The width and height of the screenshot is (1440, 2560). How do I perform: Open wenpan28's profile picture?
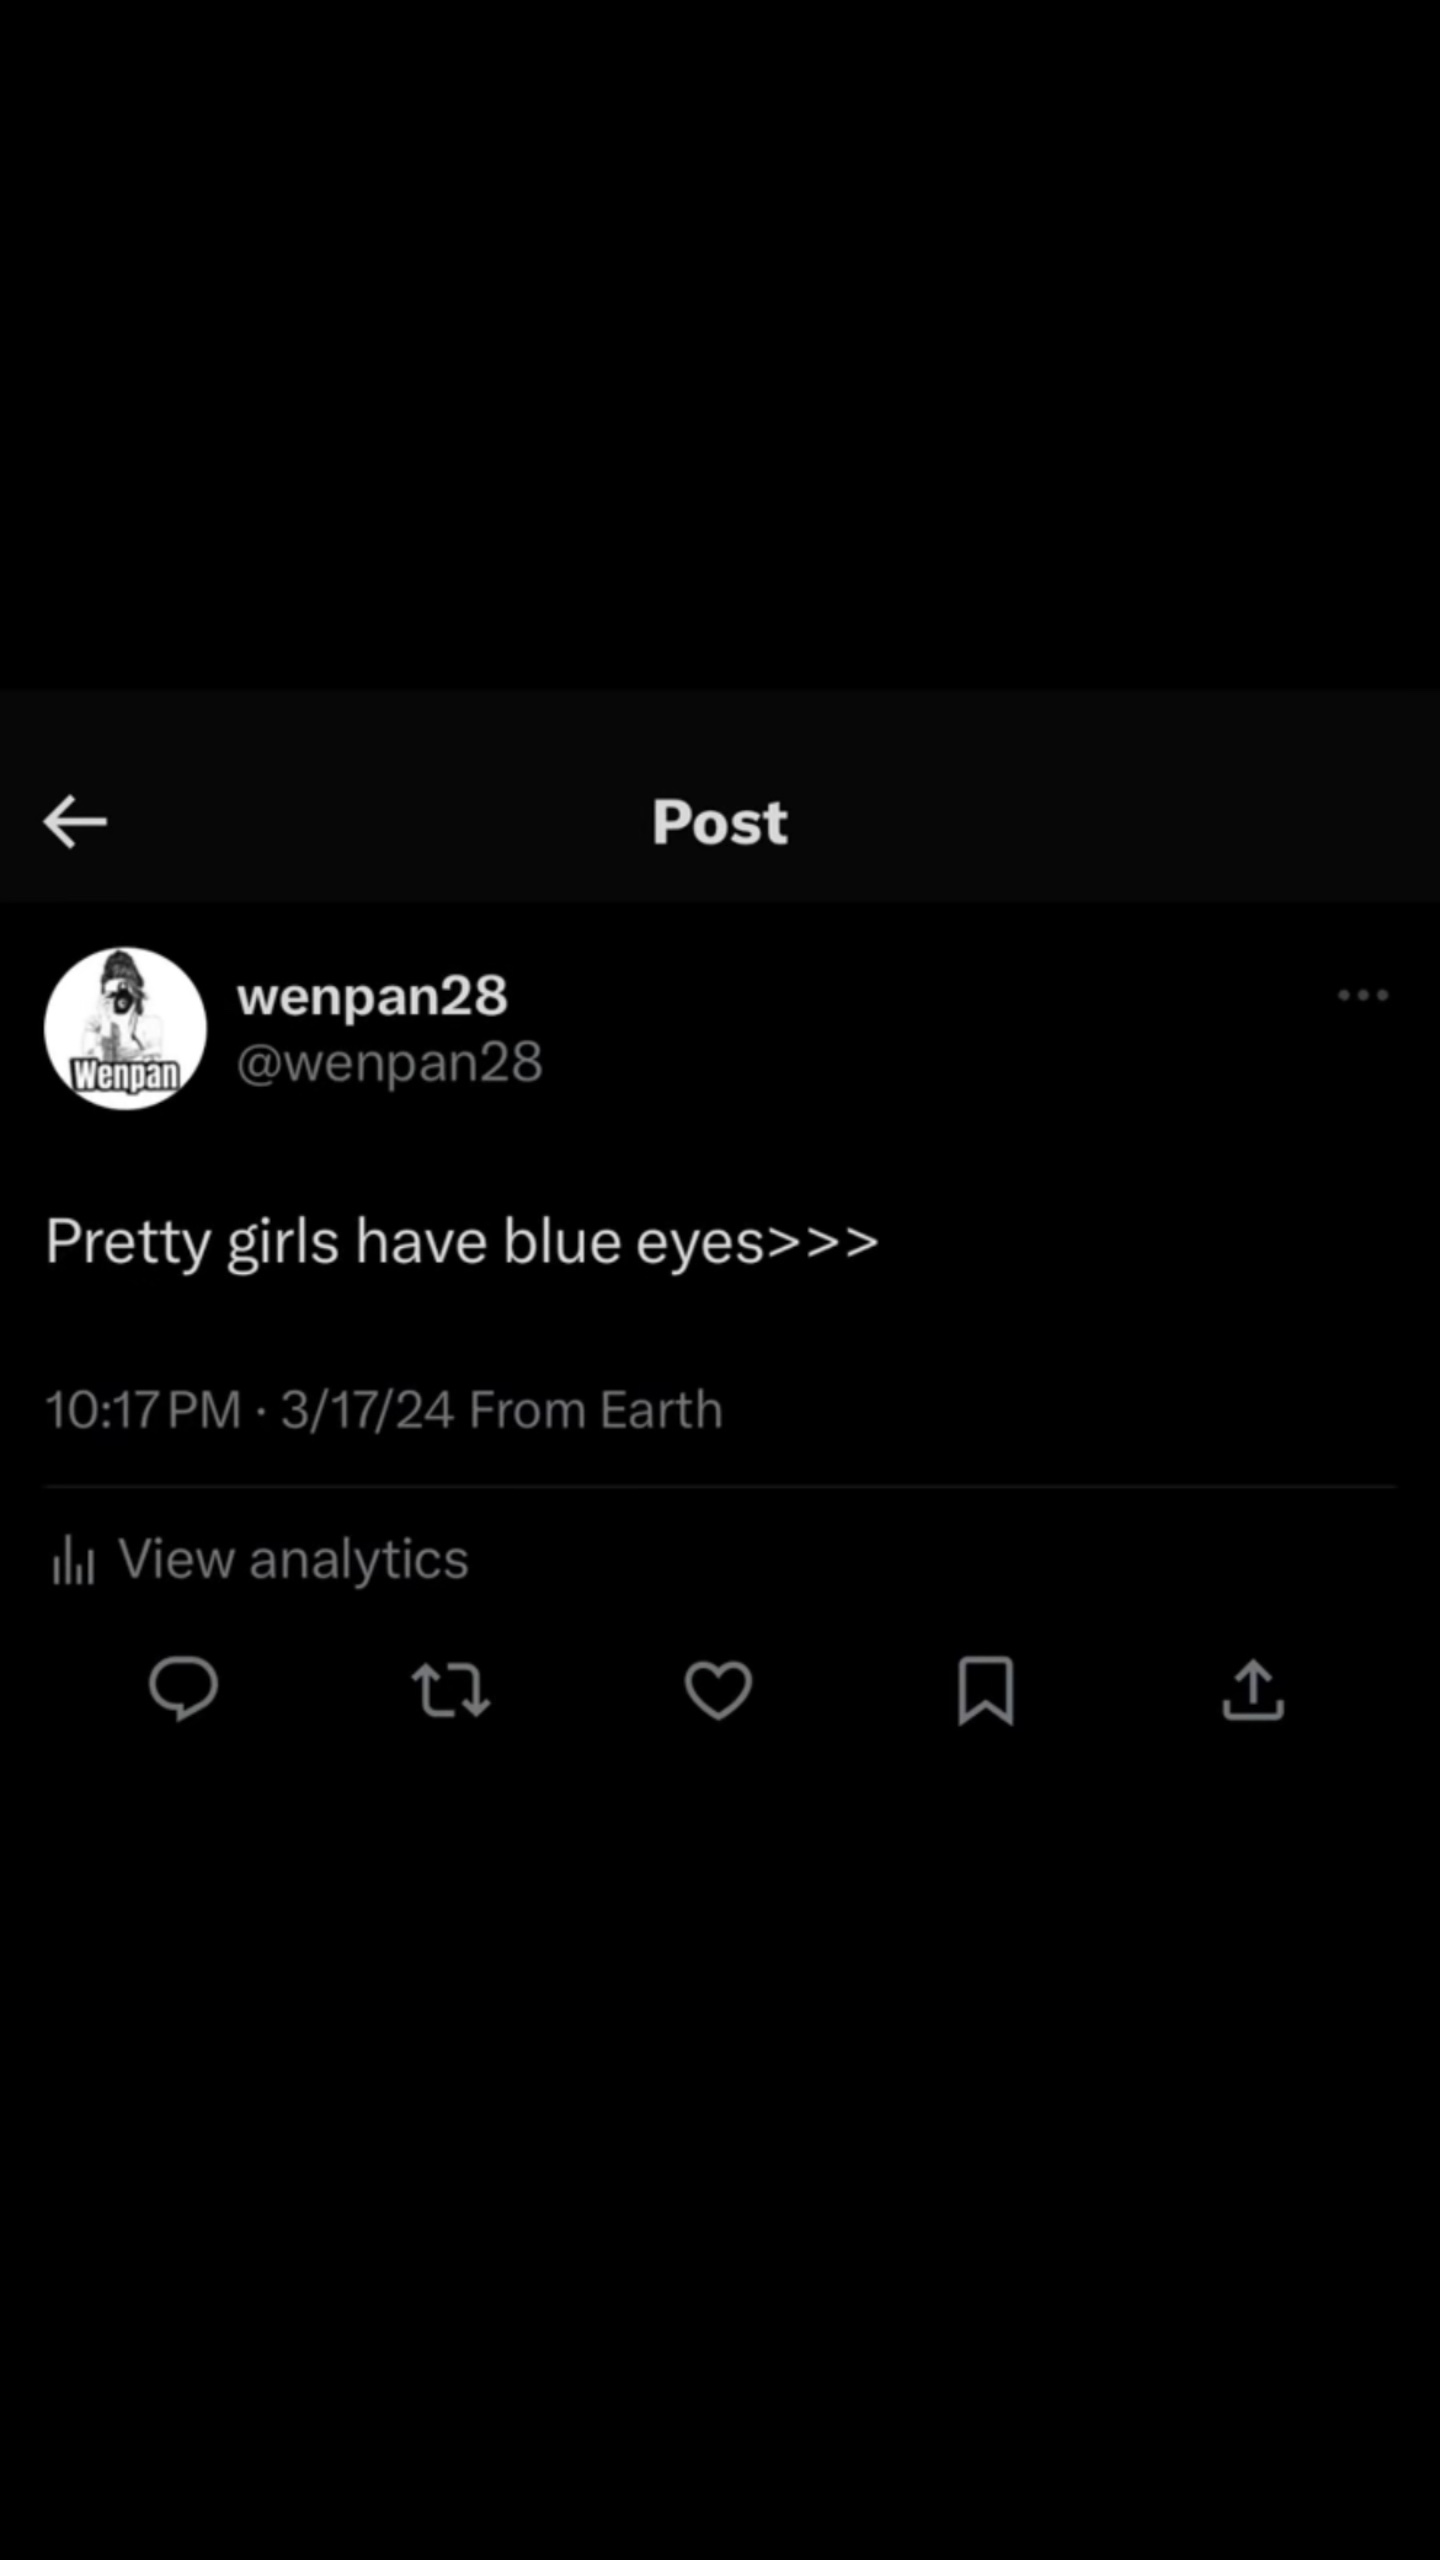click(x=125, y=1028)
